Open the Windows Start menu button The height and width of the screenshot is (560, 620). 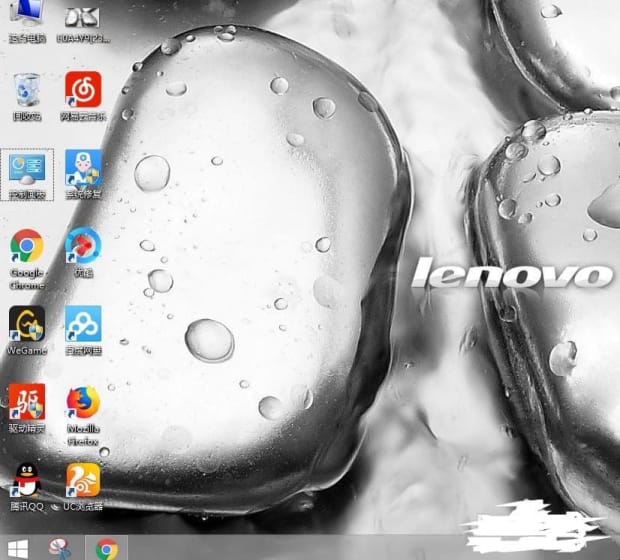click(x=18, y=548)
